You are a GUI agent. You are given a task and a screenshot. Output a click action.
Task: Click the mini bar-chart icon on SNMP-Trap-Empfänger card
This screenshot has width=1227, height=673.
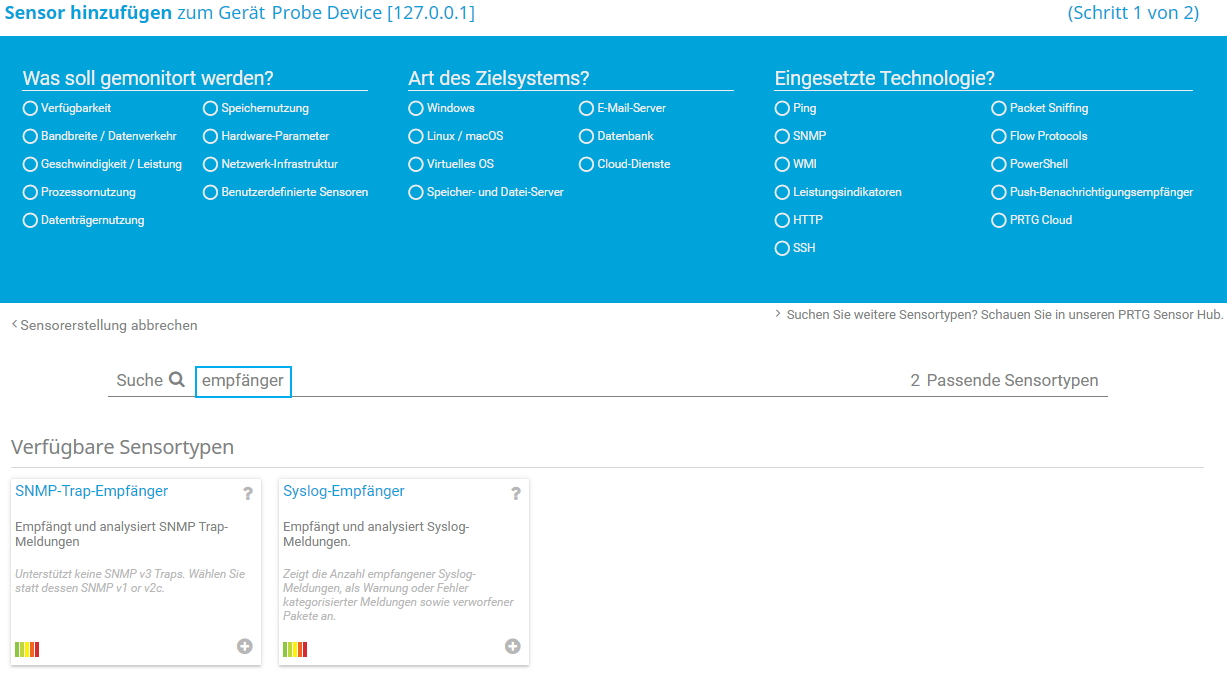coord(27,649)
